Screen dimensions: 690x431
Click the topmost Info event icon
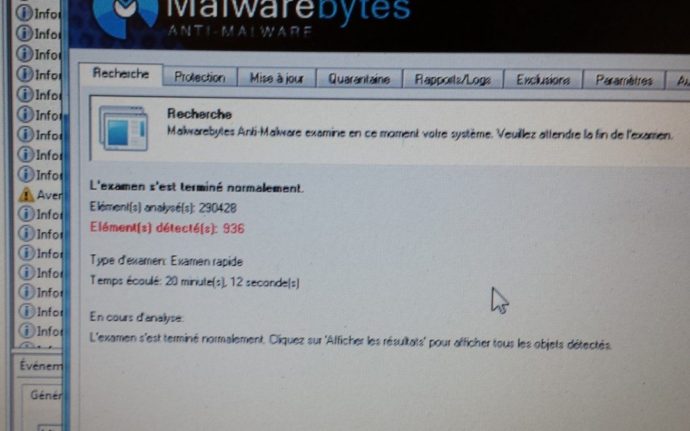25,13
